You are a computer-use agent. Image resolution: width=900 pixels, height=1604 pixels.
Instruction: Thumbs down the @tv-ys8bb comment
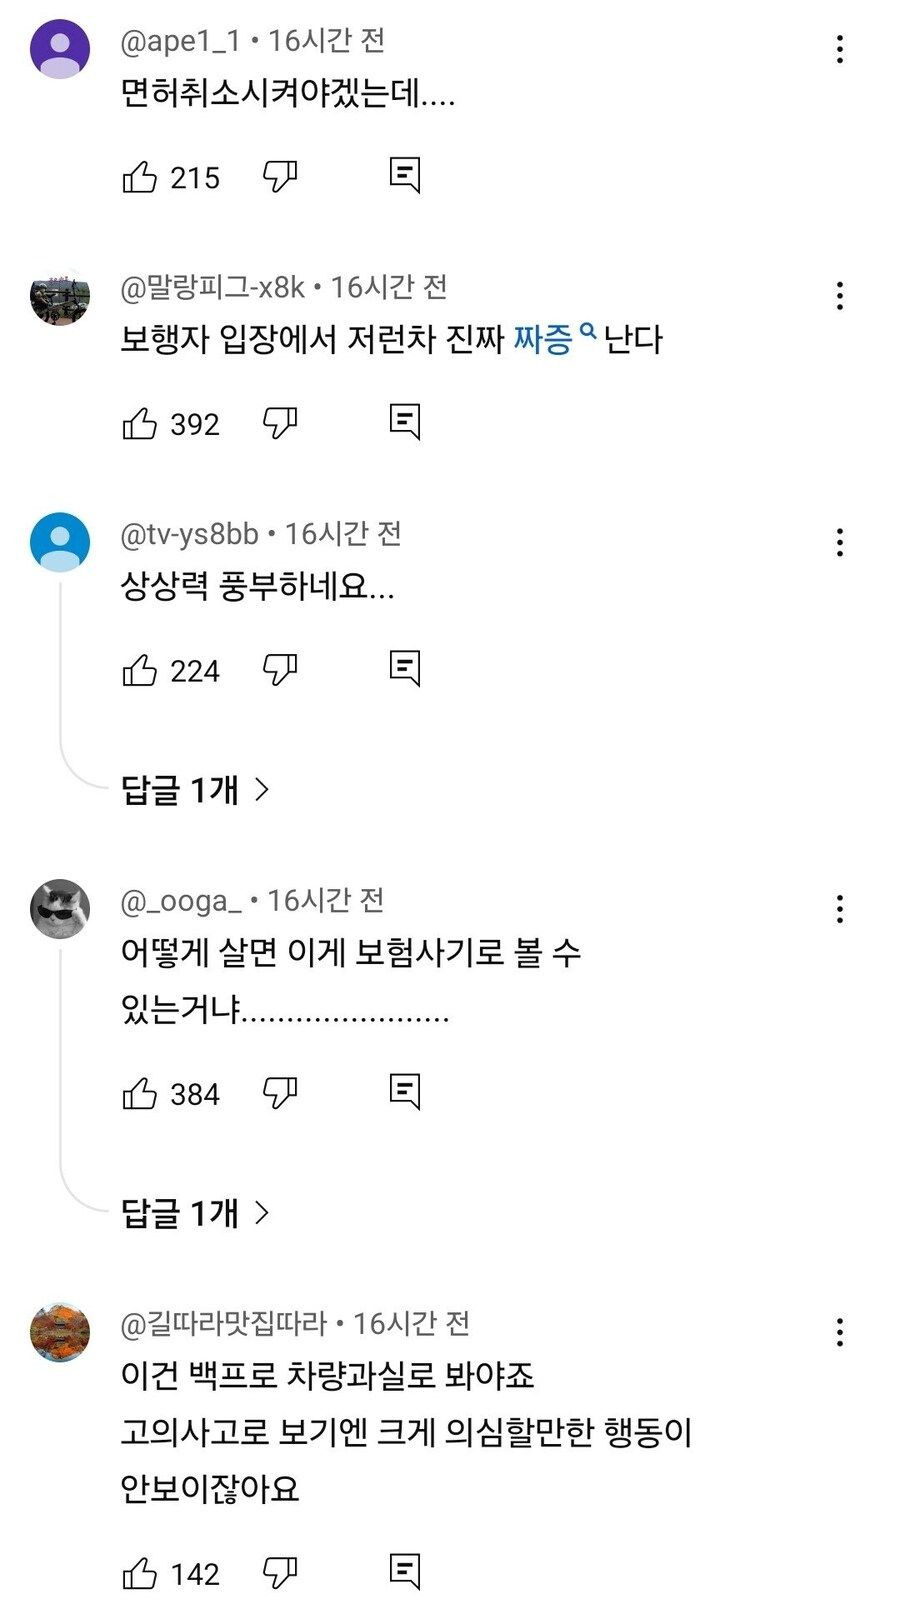point(280,670)
